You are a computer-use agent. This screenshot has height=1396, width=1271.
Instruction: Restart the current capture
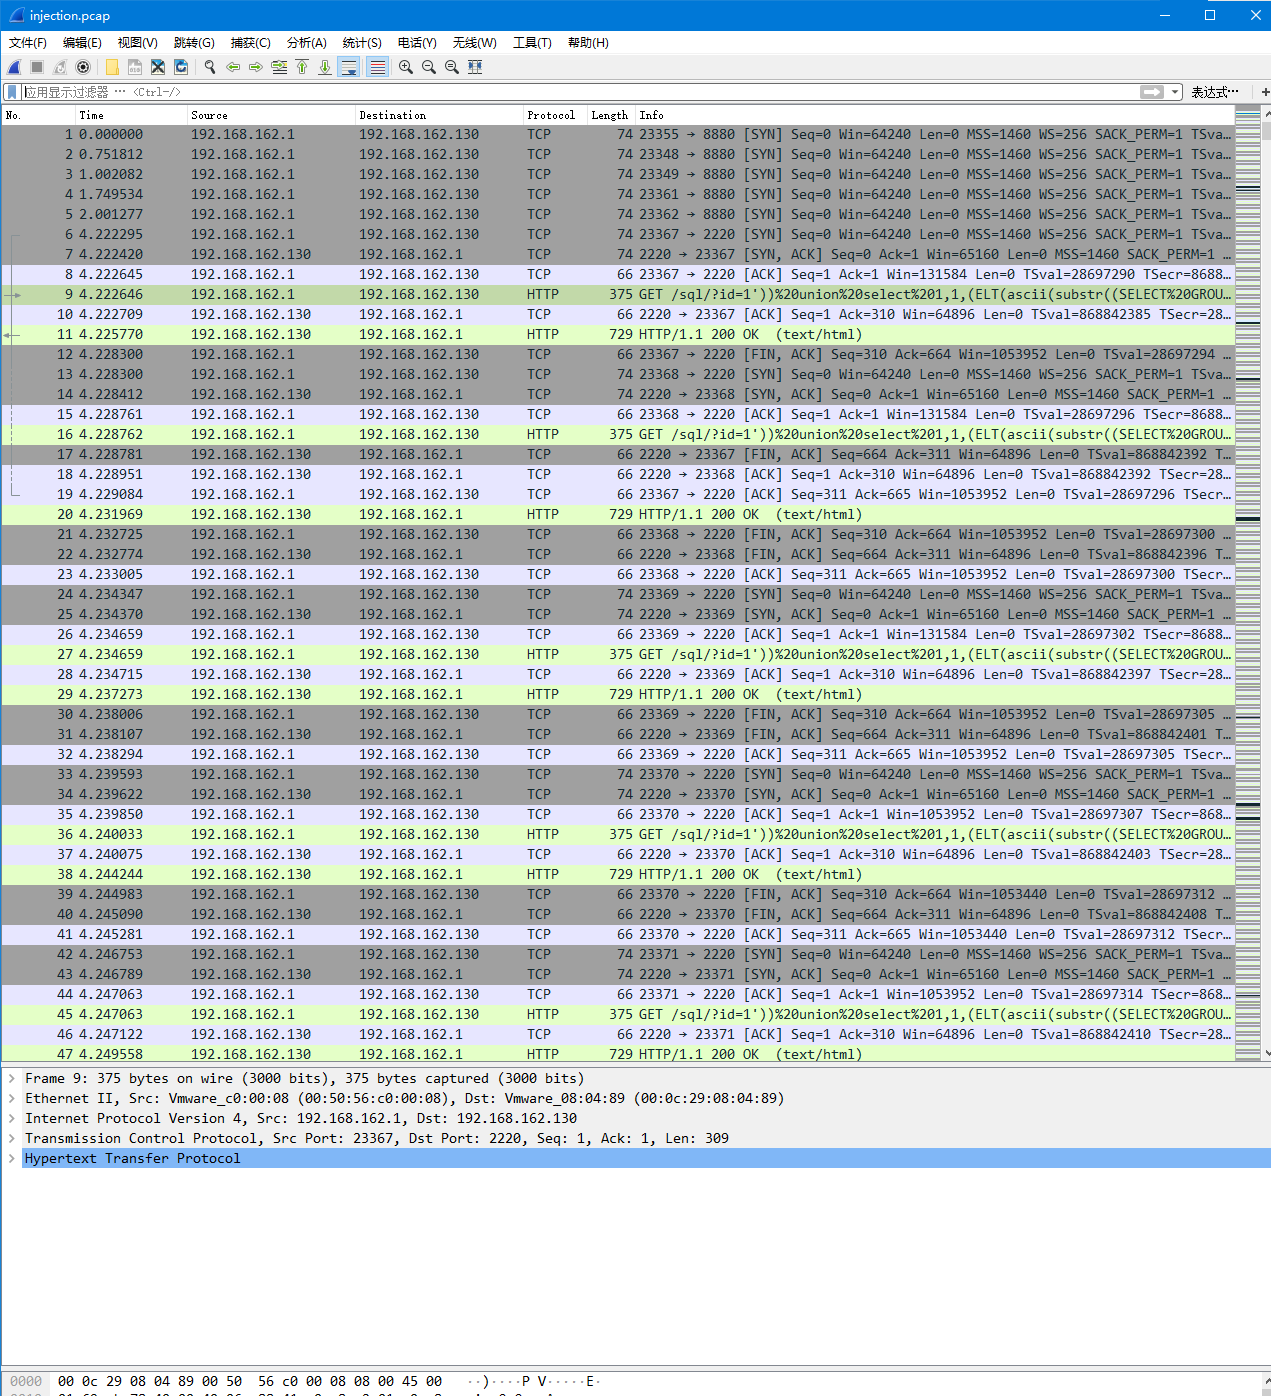point(60,67)
